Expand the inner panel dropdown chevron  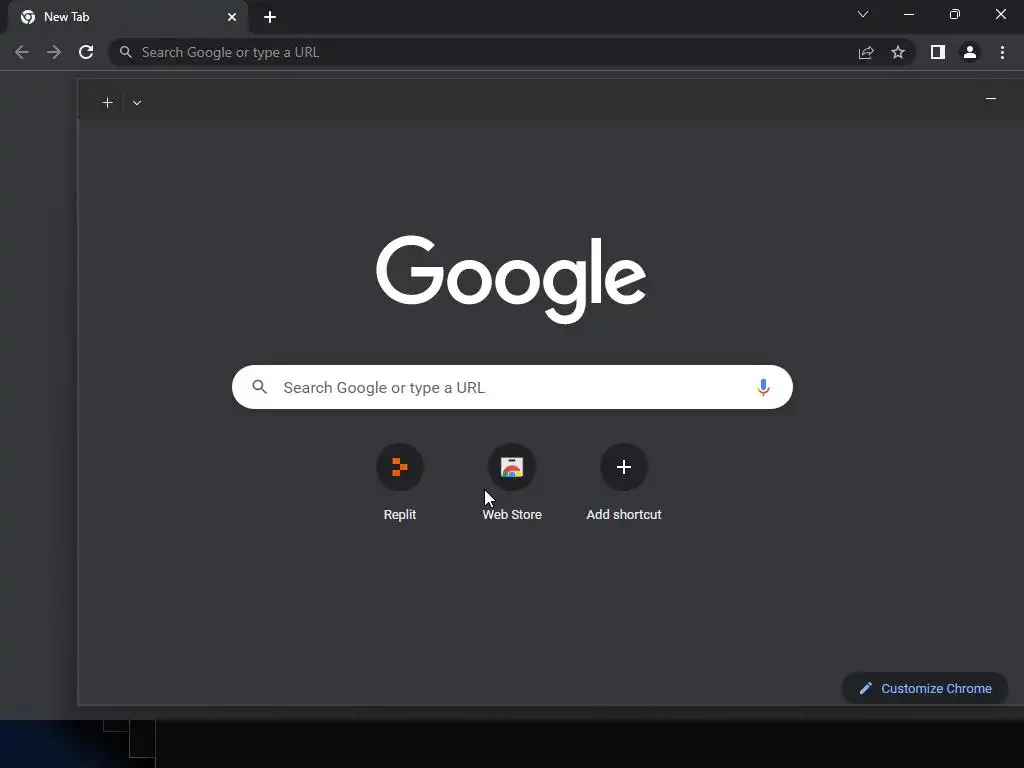point(136,103)
